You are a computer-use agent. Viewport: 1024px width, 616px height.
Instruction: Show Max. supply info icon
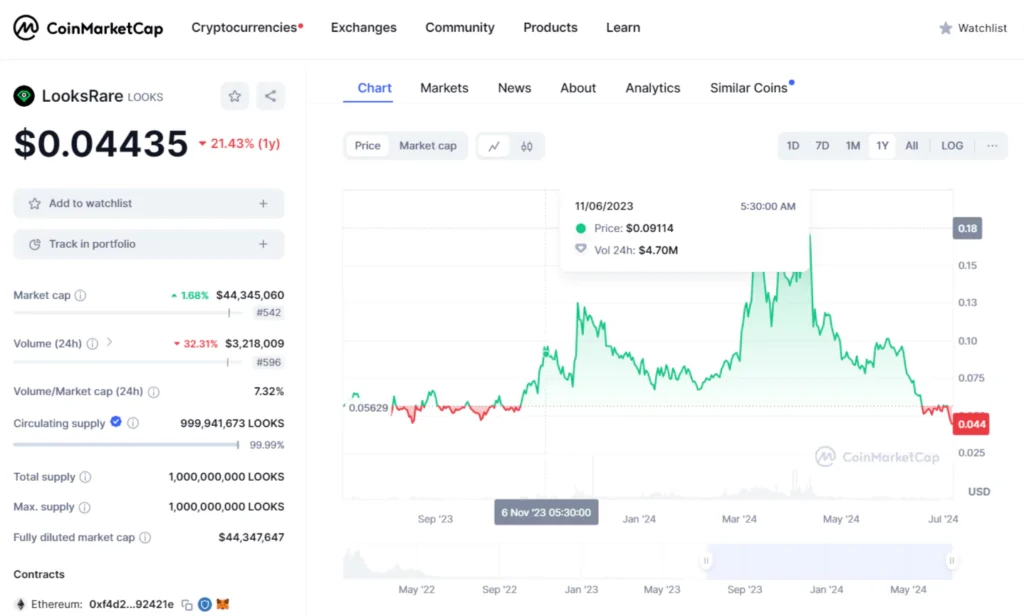pos(84,507)
